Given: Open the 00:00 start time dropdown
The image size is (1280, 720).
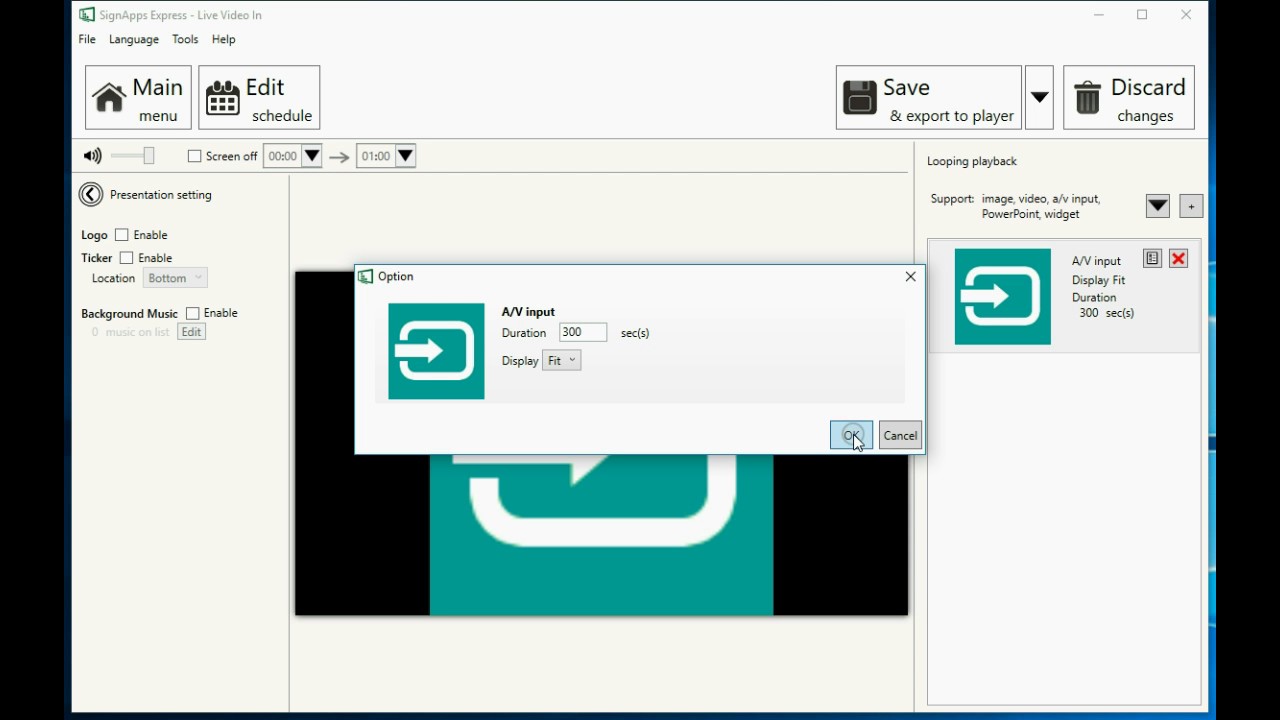Looking at the screenshot, I should coord(312,156).
